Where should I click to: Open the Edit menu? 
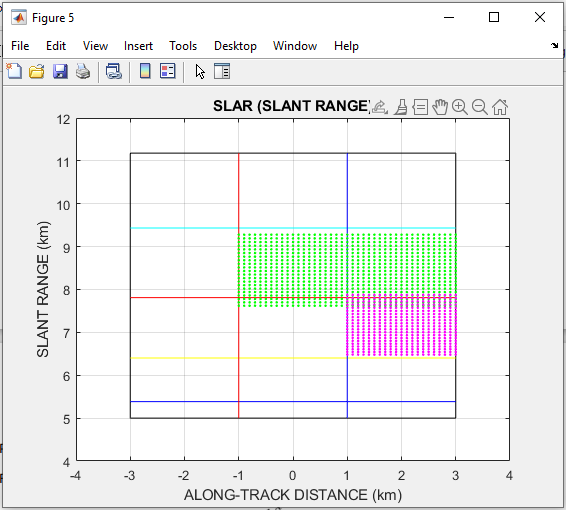(56, 46)
